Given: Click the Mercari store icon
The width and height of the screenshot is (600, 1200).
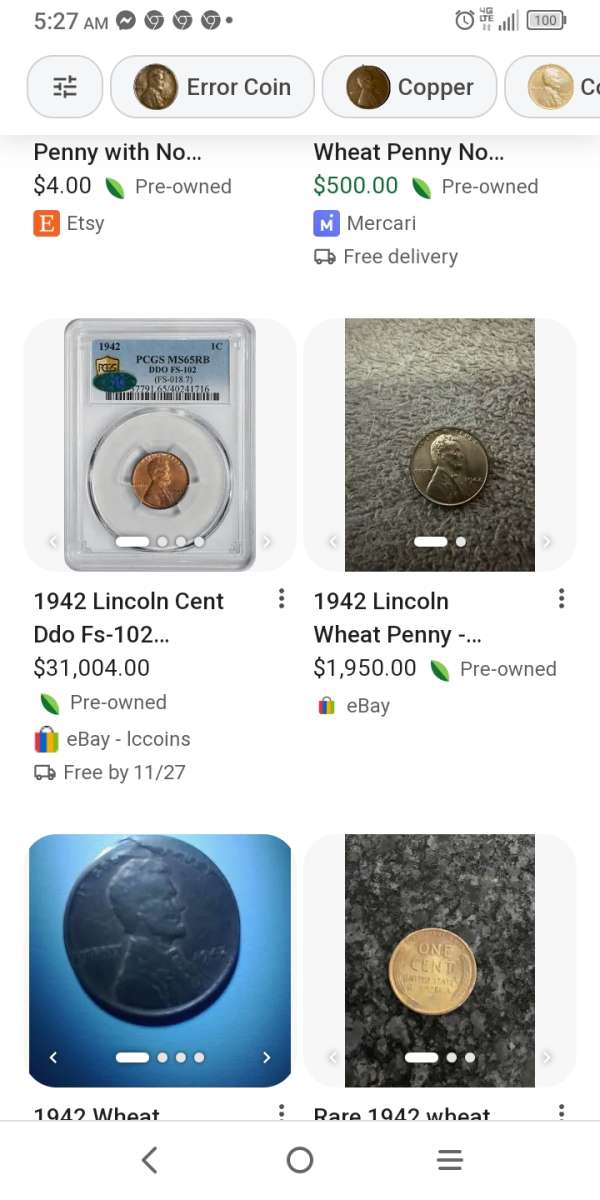Looking at the screenshot, I should click(x=327, y=223).
